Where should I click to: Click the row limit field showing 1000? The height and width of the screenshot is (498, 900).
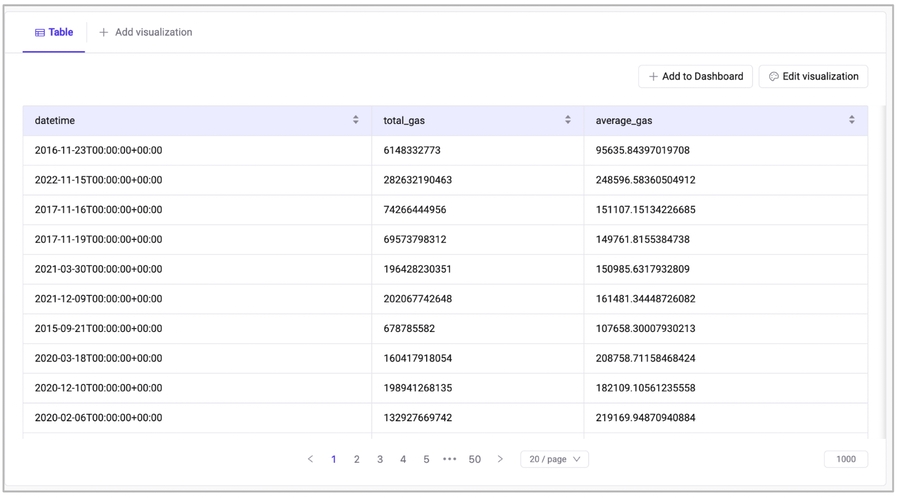[x=845, y=459]
